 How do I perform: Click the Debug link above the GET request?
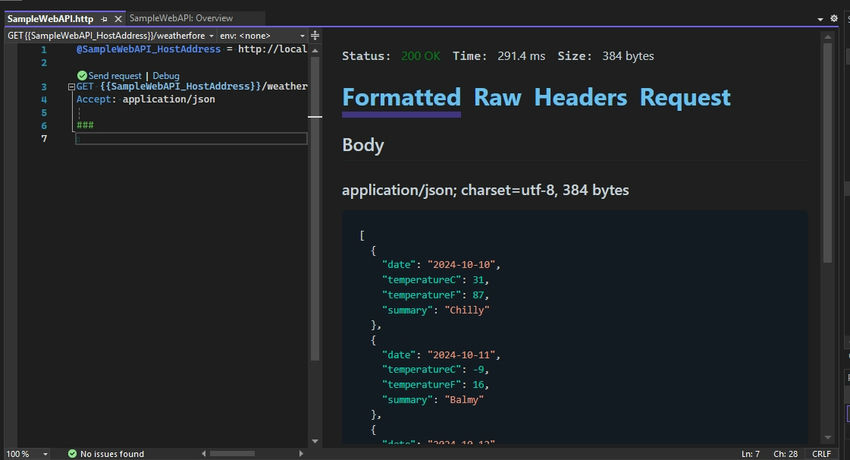coord(166,76)
